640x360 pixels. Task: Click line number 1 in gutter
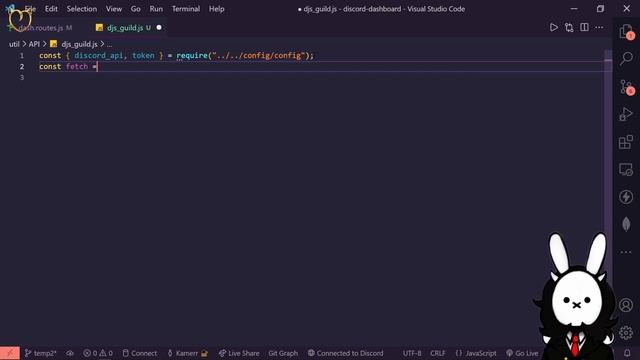(22, 56)
